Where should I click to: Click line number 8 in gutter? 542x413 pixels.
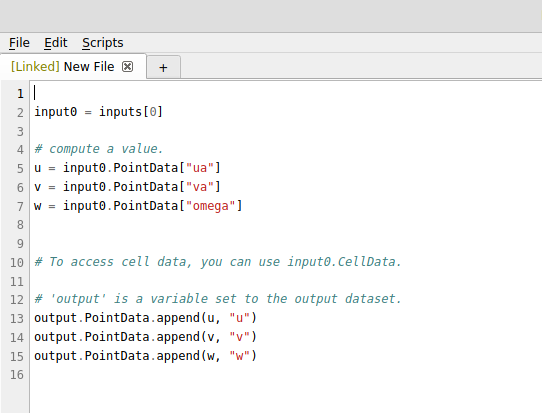pyautogui.click(x=20, y=225)
